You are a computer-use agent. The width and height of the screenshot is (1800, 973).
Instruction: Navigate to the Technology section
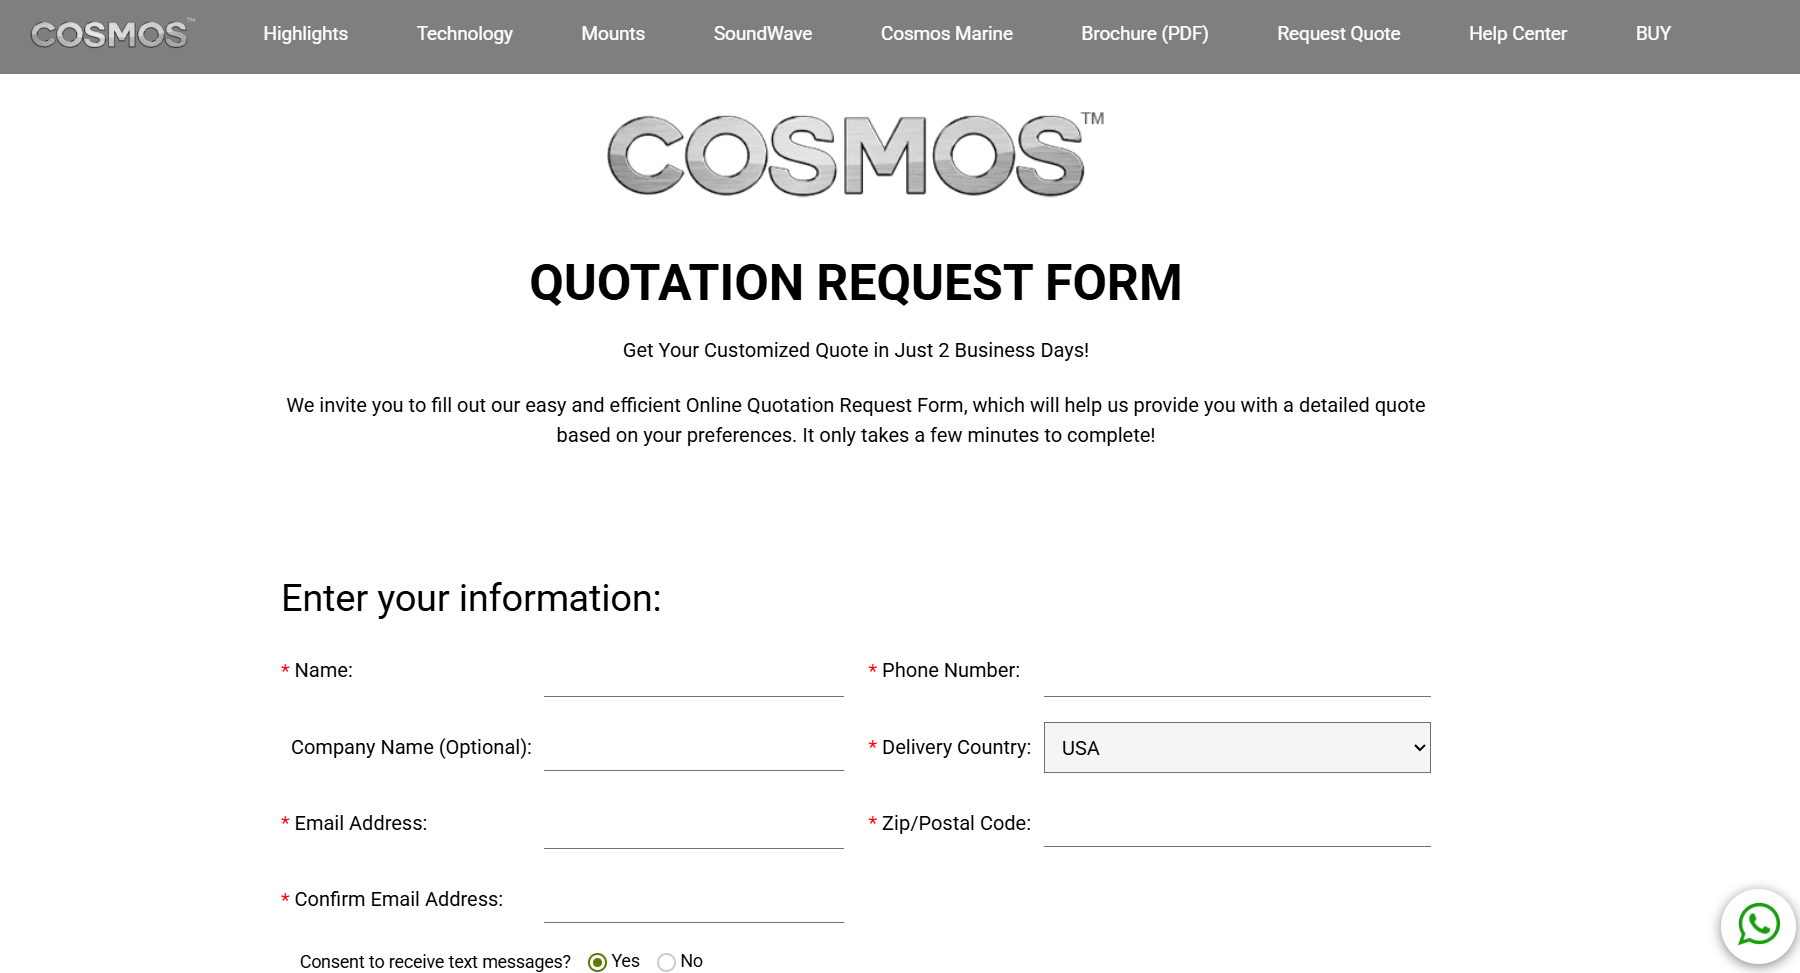point(464,33)
